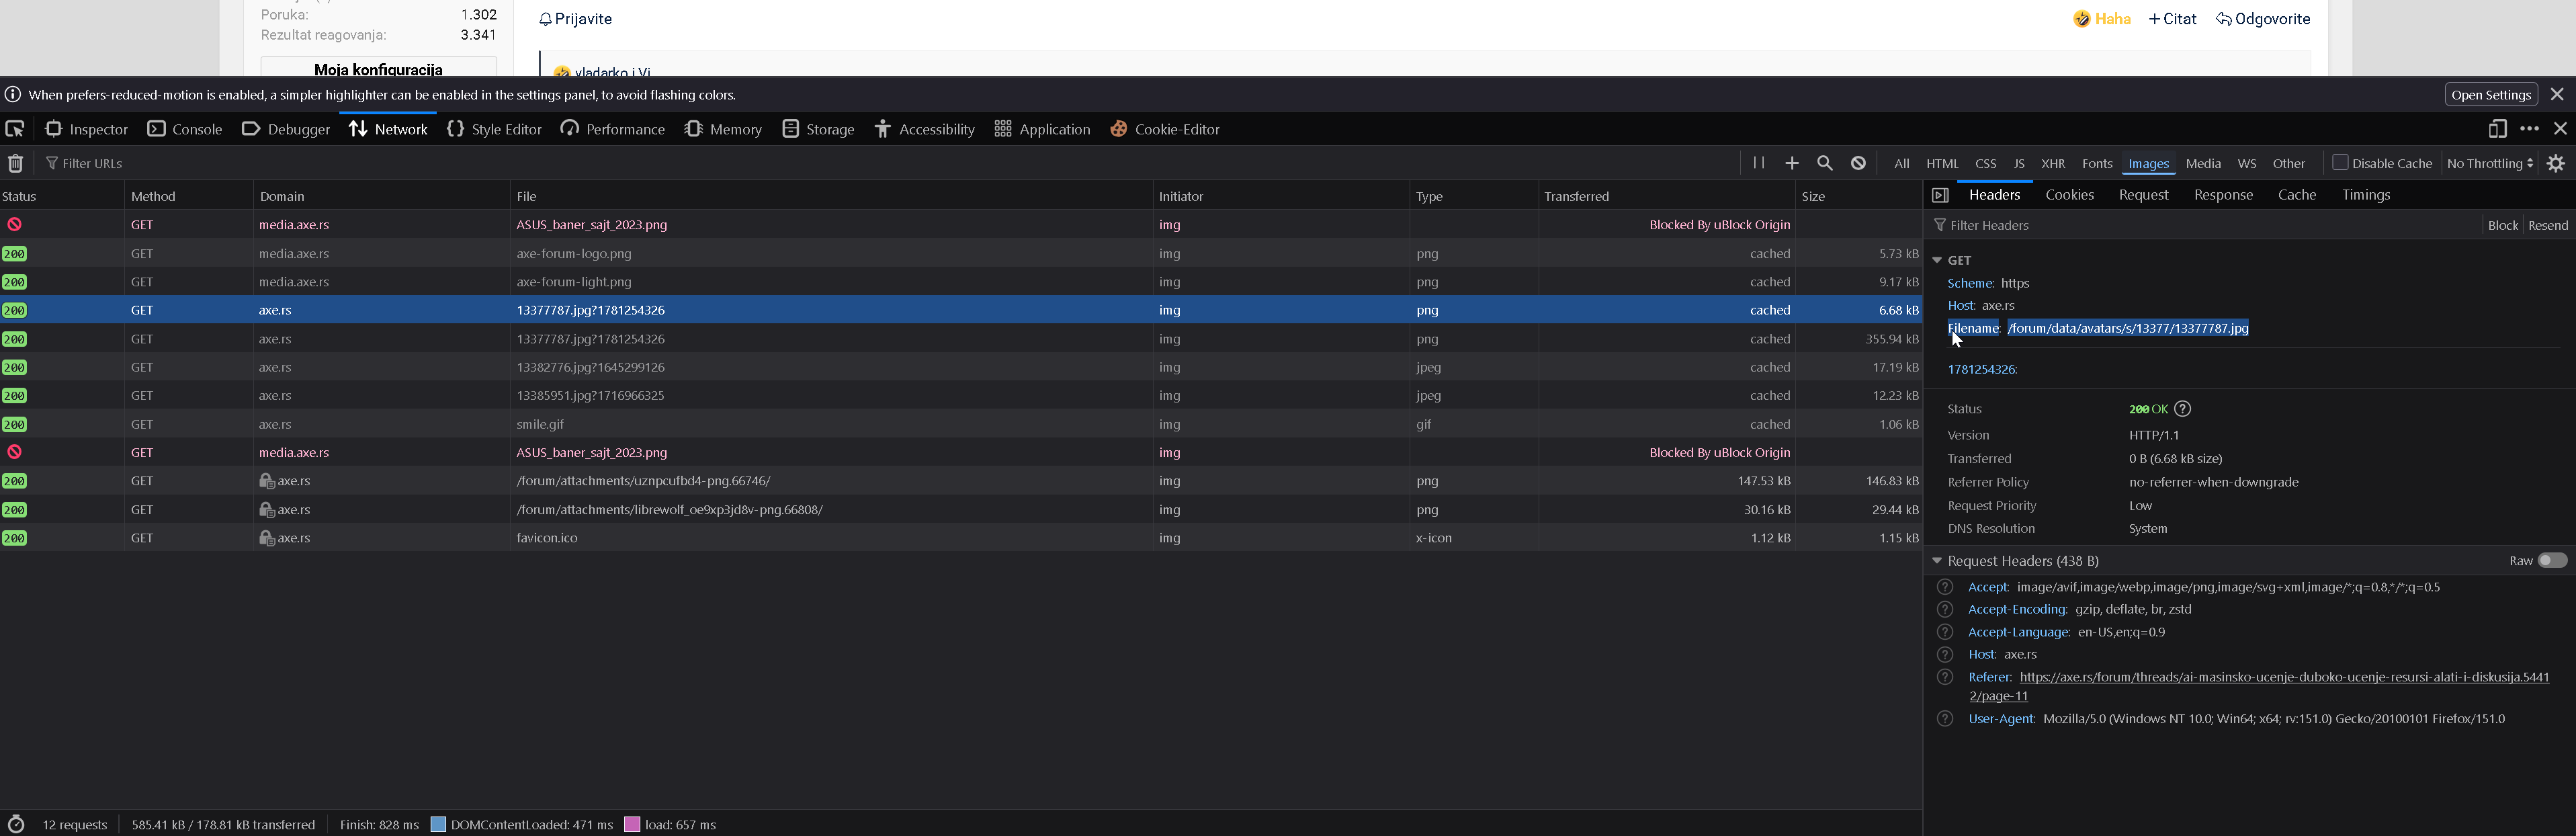Viewport: 2576px width, 836px height.
Task: Click the Prijavite report link
Action: point(575,19)
